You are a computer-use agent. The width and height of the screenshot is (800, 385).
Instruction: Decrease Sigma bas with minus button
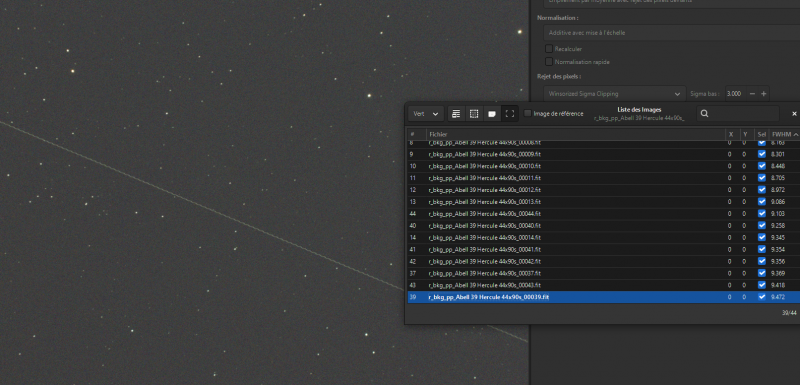click(752, 94)
